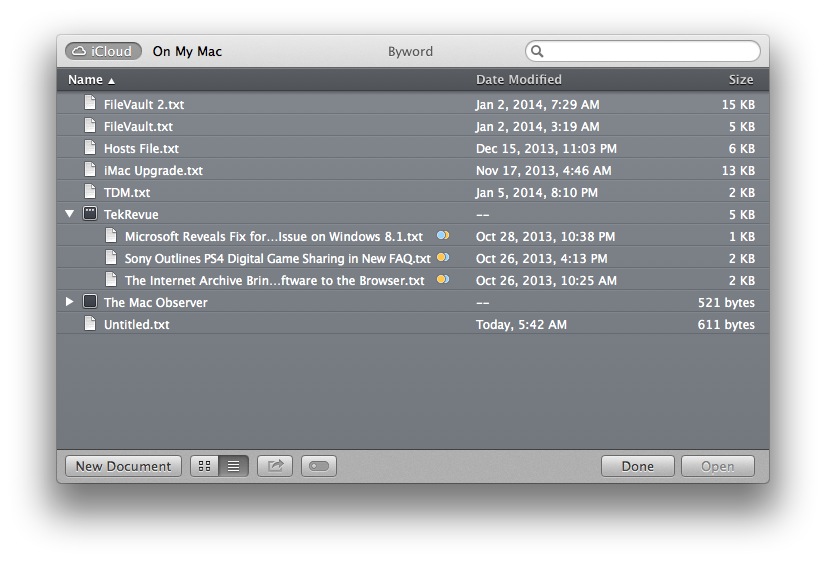This screenshot has width=826, height=562.
Task: Click the Microsoft Reveals Fix document icon
Action: pyautogui.click(x=111, y=235)
